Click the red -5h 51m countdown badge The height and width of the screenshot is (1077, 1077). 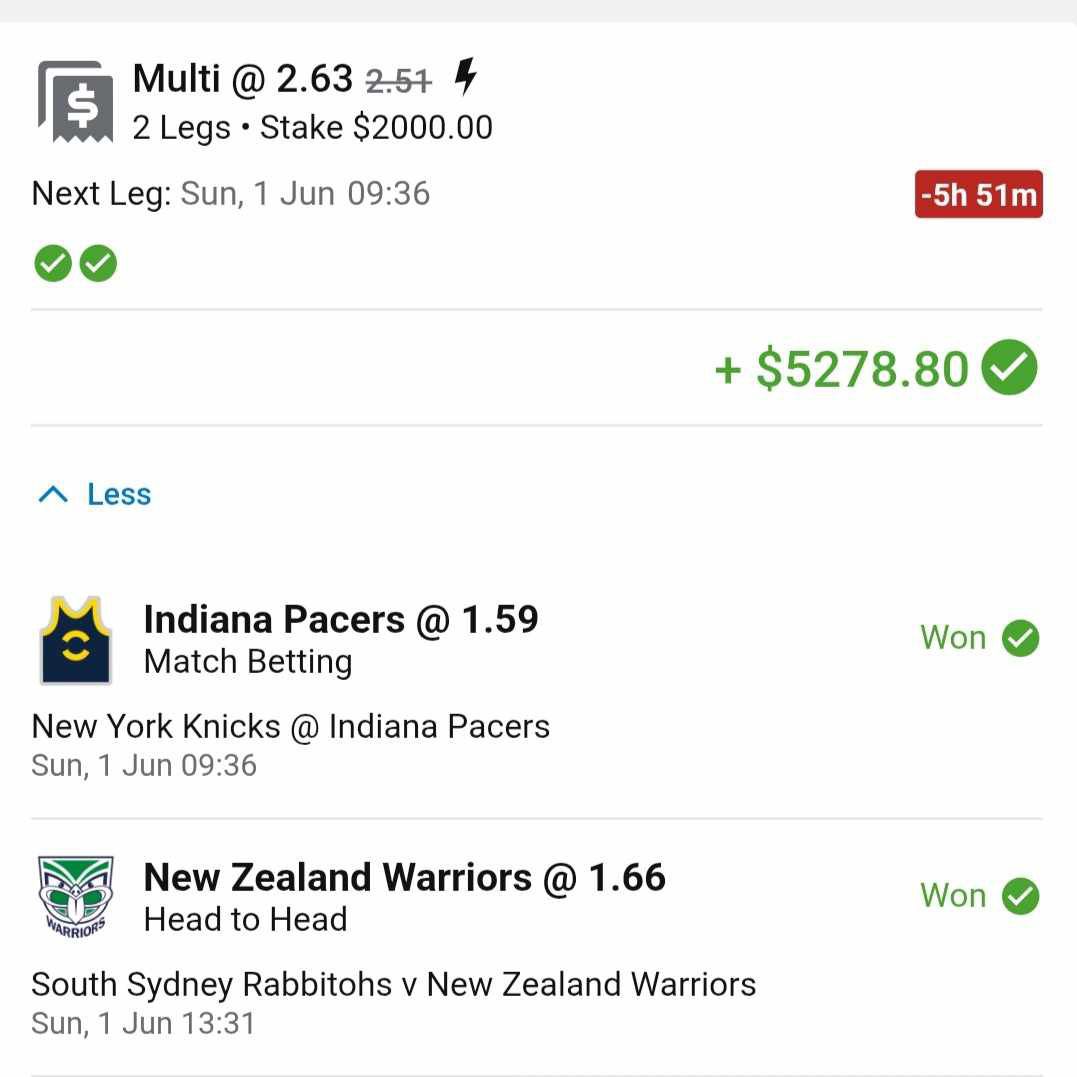pyautogui.click(x=978, y=194)
